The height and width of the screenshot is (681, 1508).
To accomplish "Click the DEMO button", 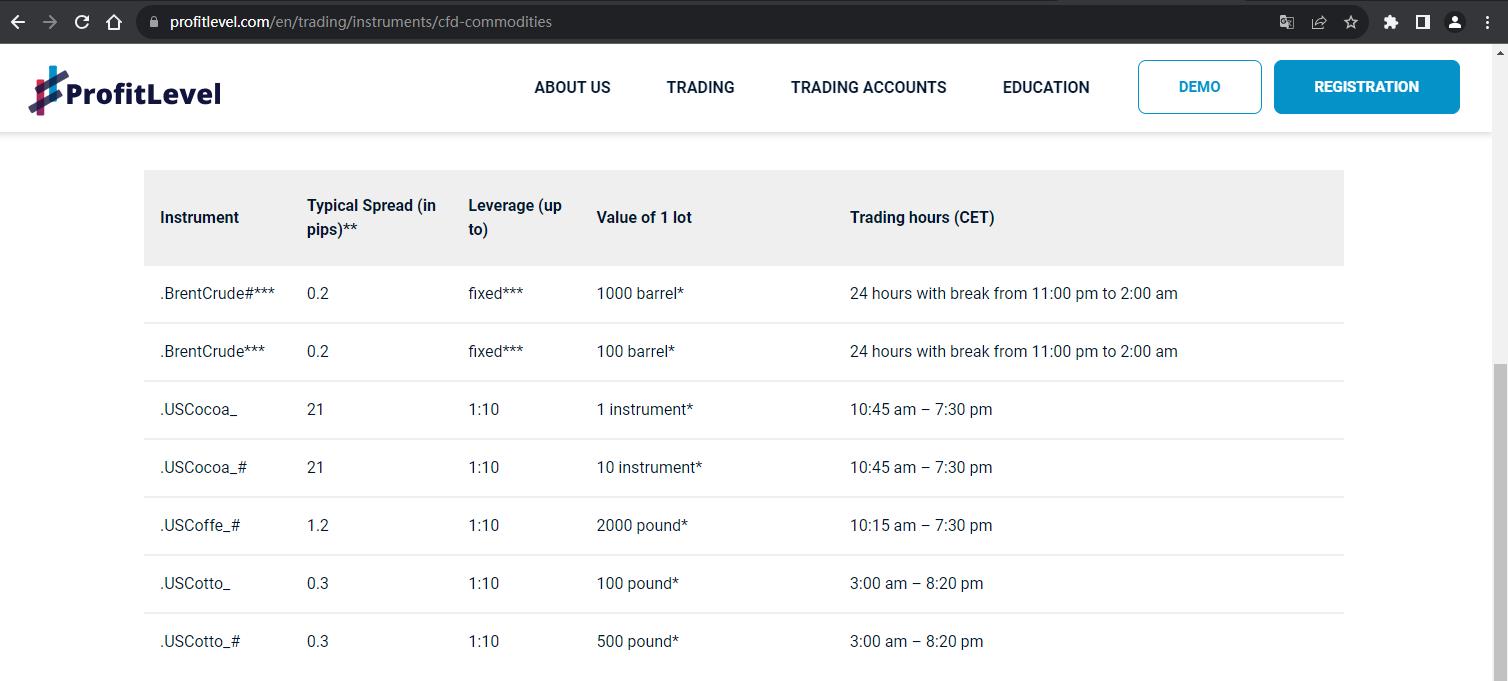I will click(1199, 87).
